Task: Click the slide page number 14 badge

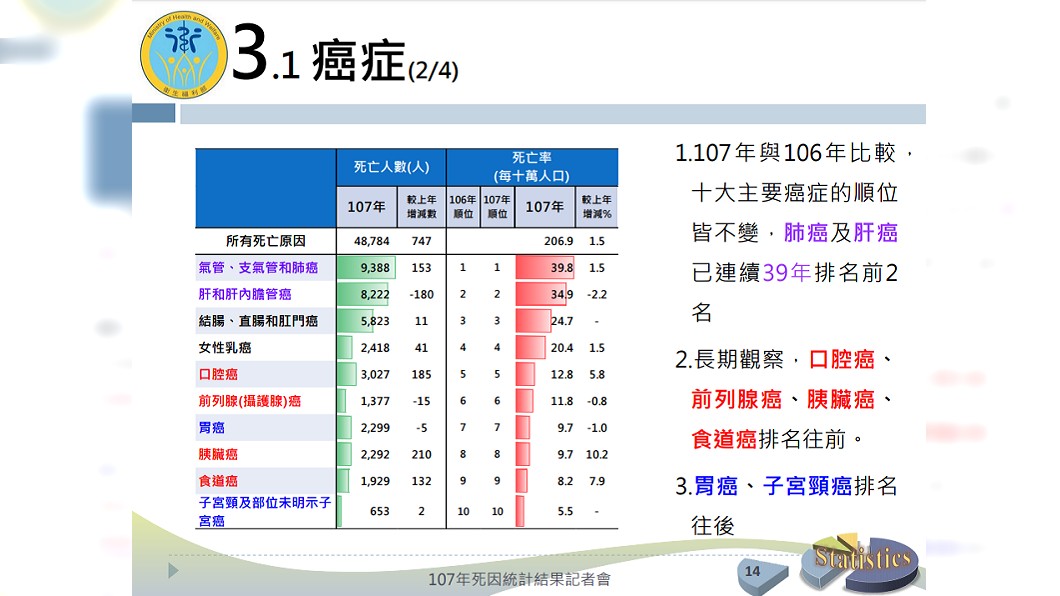Action: (x=761, y=575)
